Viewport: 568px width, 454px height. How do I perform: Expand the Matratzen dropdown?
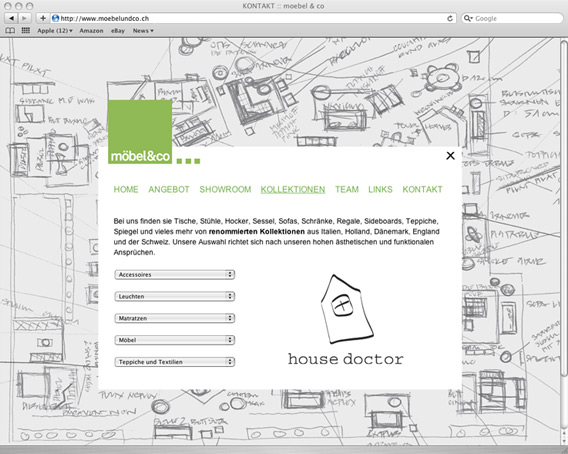(x=175, y=318)
